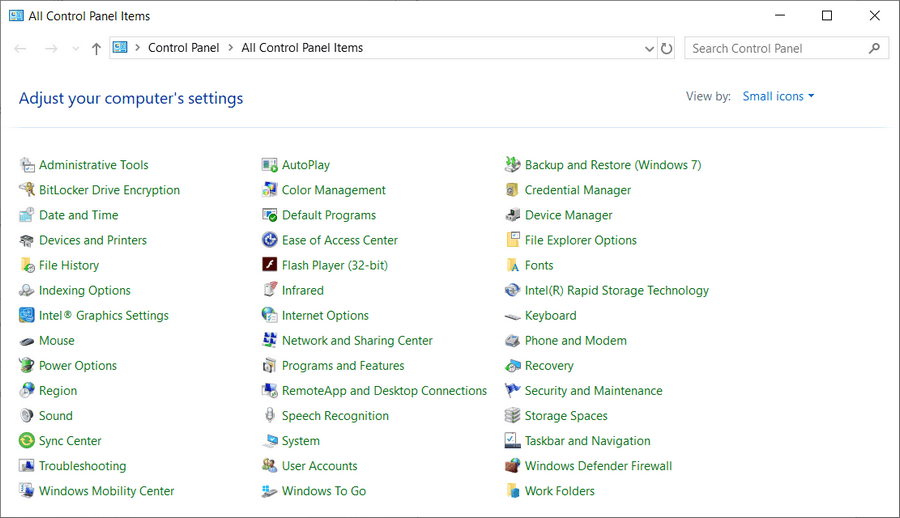Click the BitLocker Drive Encryption key icon

[27, 190]
